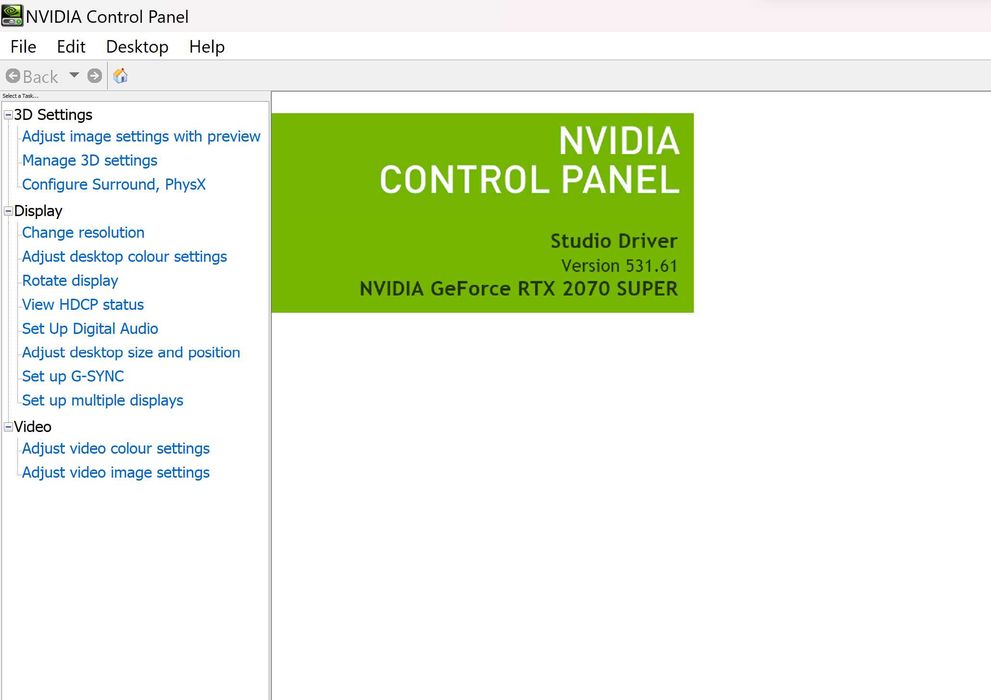Open Adjust desktop colour settings
The image size is (991, 700).
point(125,256)
